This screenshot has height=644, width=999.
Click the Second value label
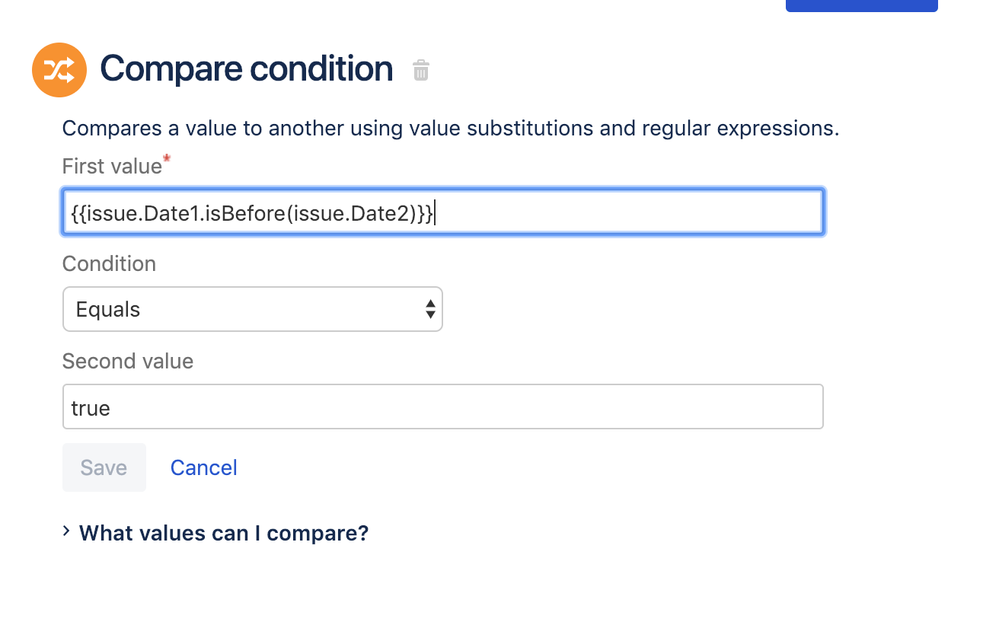coord(127,361)
